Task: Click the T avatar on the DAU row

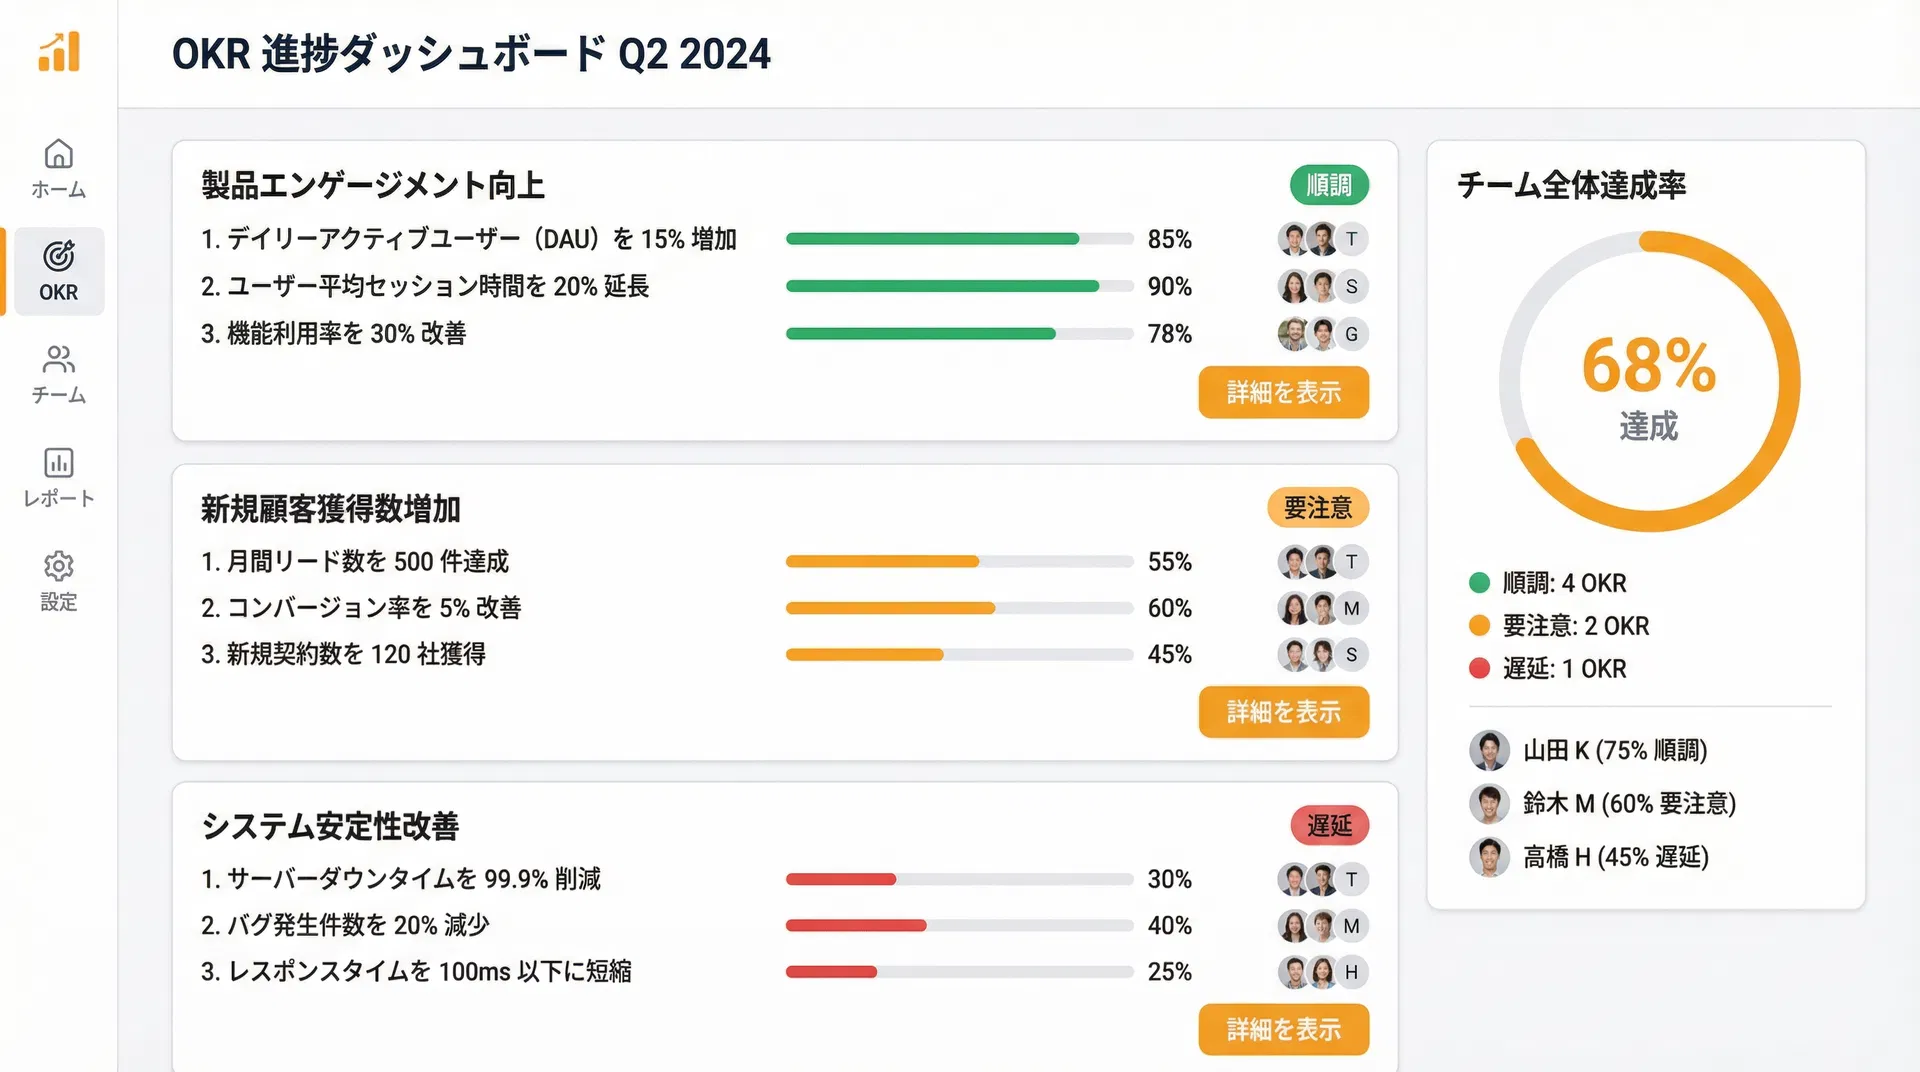Action: (x=1351, y=239)
